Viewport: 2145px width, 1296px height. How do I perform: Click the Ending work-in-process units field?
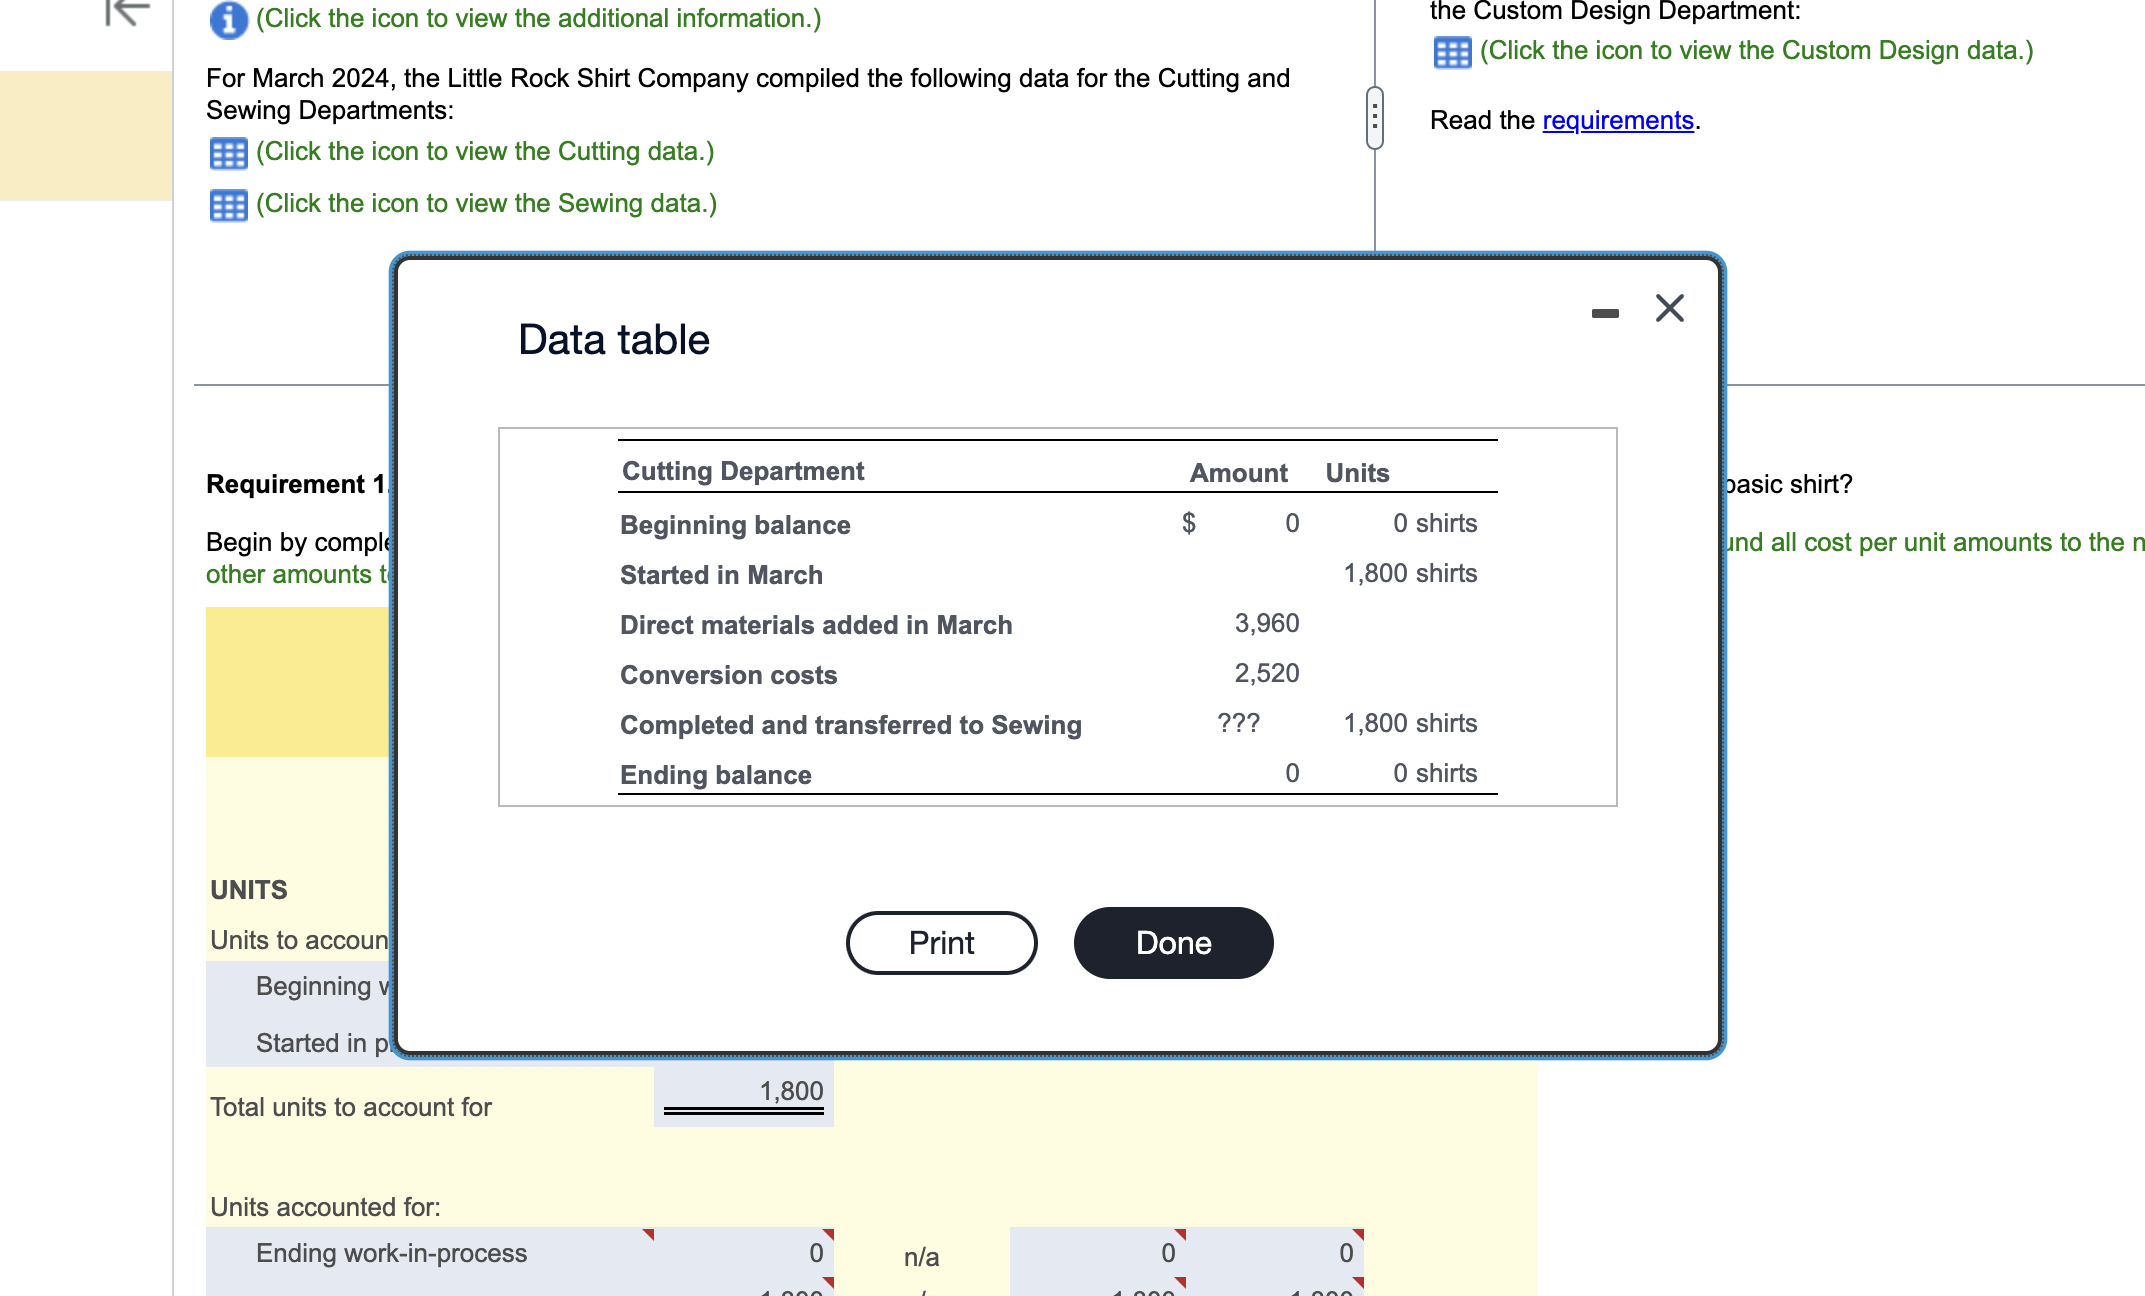(x=744, y=1254)
